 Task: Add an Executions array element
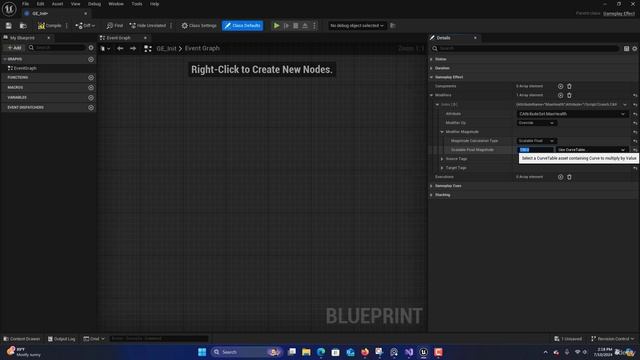(x=560, y=177)
